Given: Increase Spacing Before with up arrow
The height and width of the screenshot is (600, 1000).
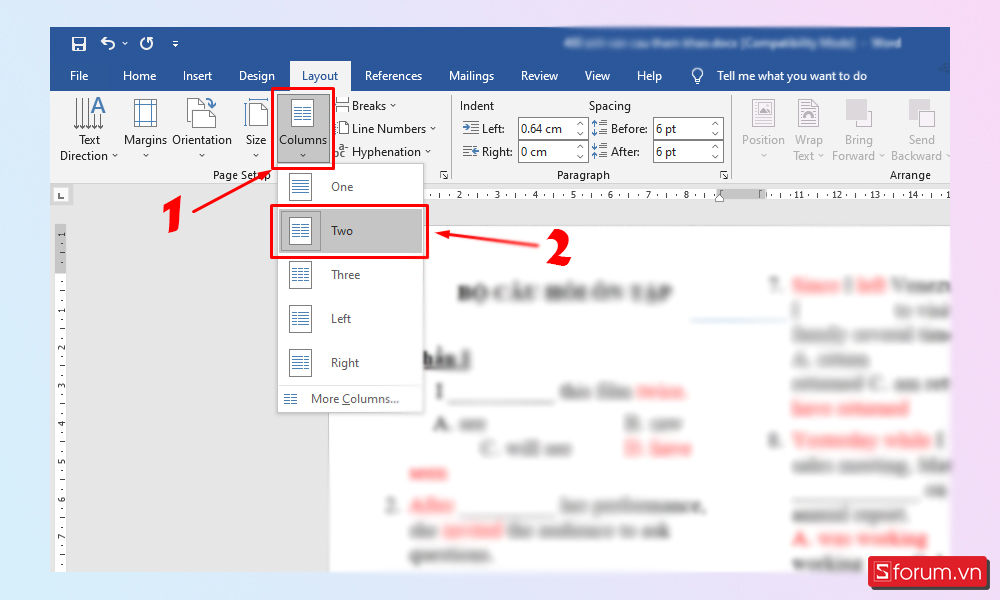Looking at the screenshot, I should pyautogui.click(x=715, y=124).
